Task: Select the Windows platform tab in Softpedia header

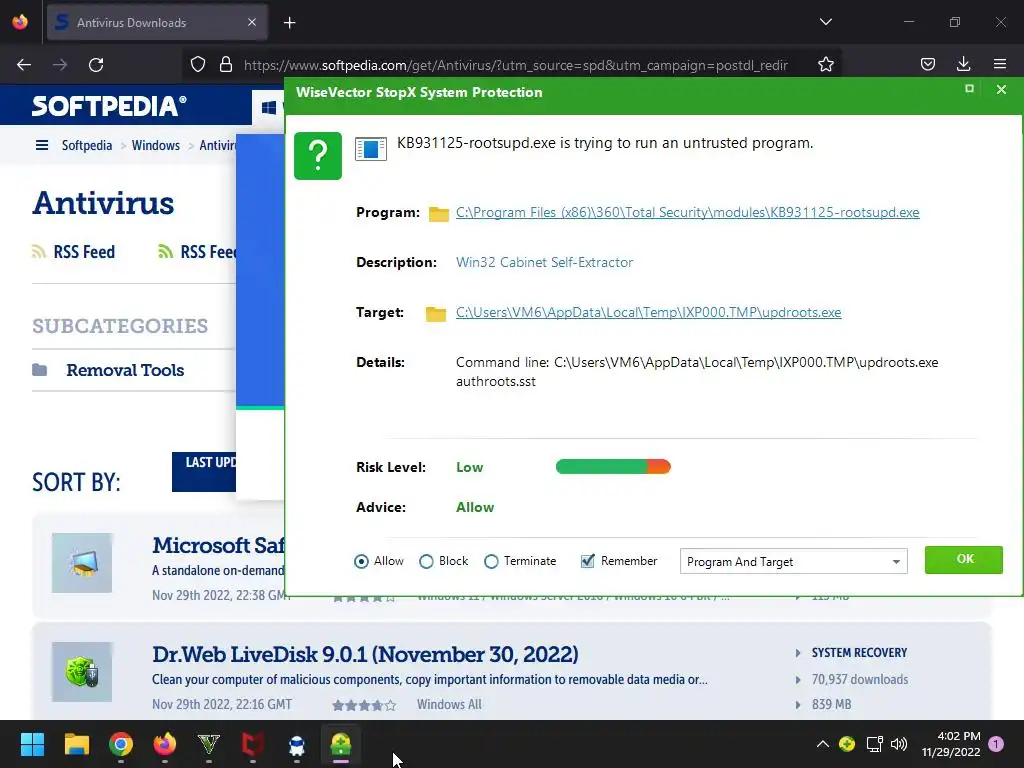Action: [x=268, y=107]
